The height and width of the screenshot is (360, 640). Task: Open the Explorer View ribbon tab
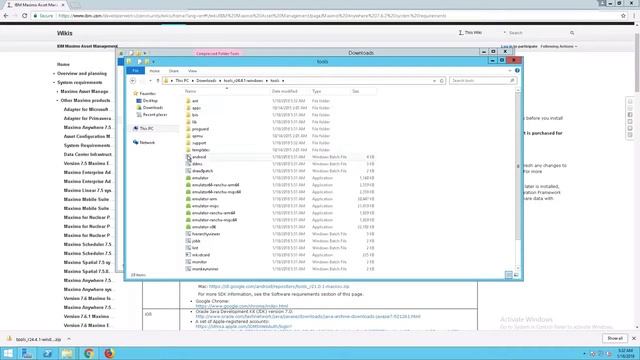click(x=192, y=71)
